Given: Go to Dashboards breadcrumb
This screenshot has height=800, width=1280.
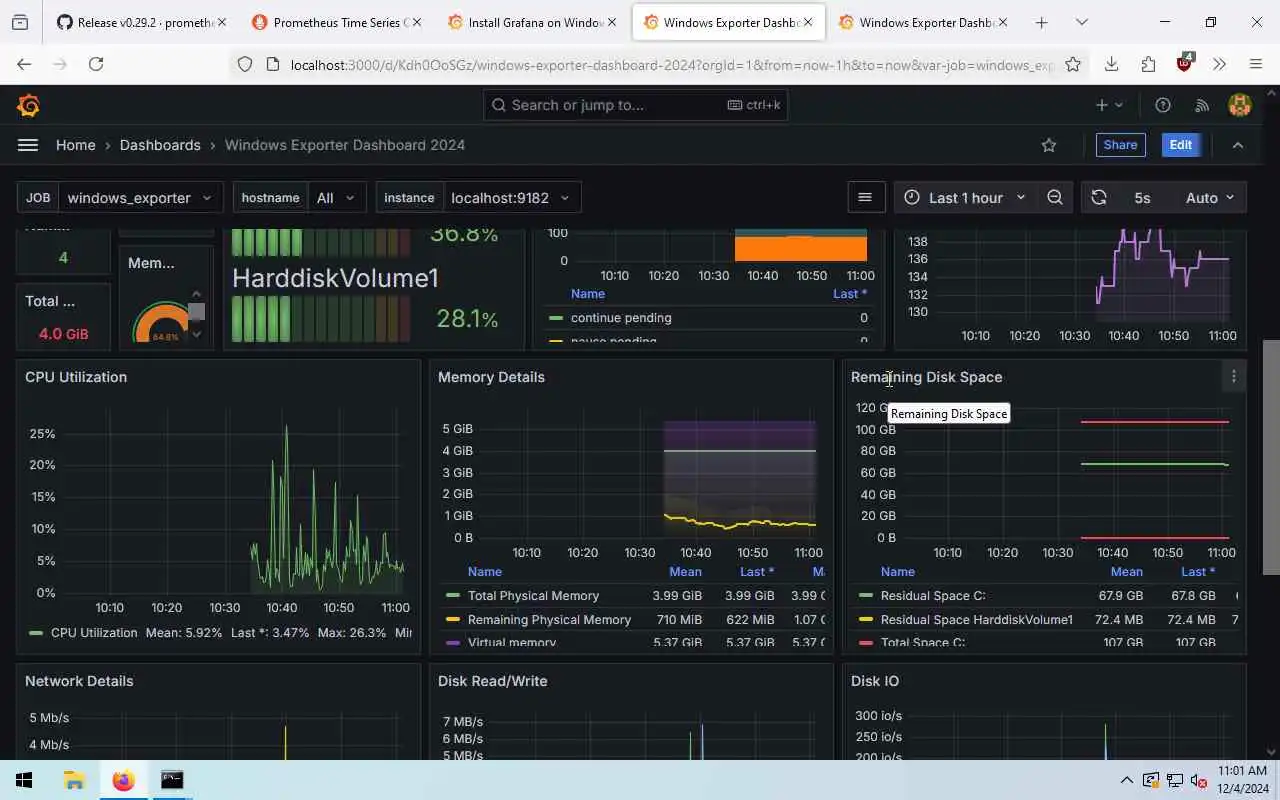Looking at the screenshot, I should pos(160,145).
